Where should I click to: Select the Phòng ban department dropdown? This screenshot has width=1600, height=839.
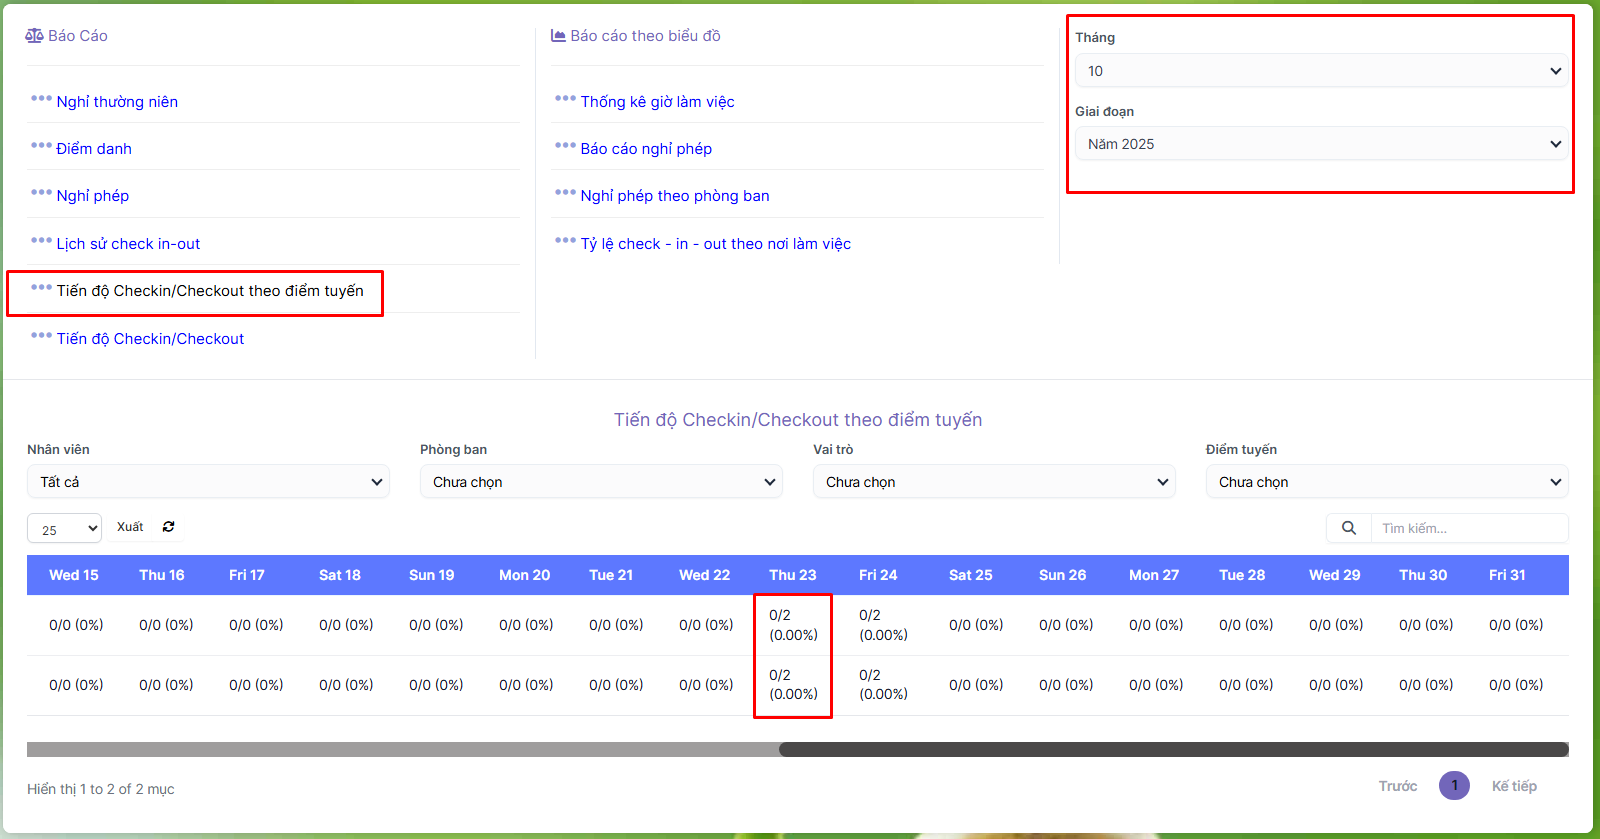(601, 482)
